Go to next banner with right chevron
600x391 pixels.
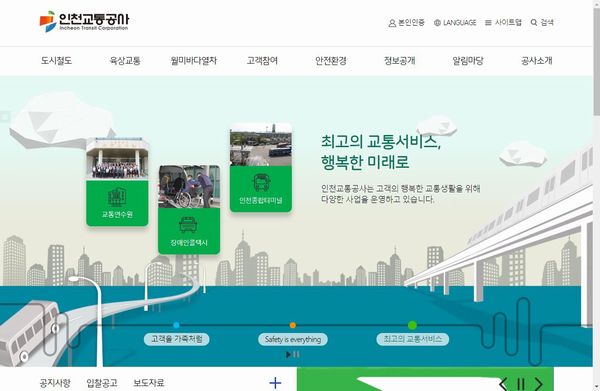(538, 384)
